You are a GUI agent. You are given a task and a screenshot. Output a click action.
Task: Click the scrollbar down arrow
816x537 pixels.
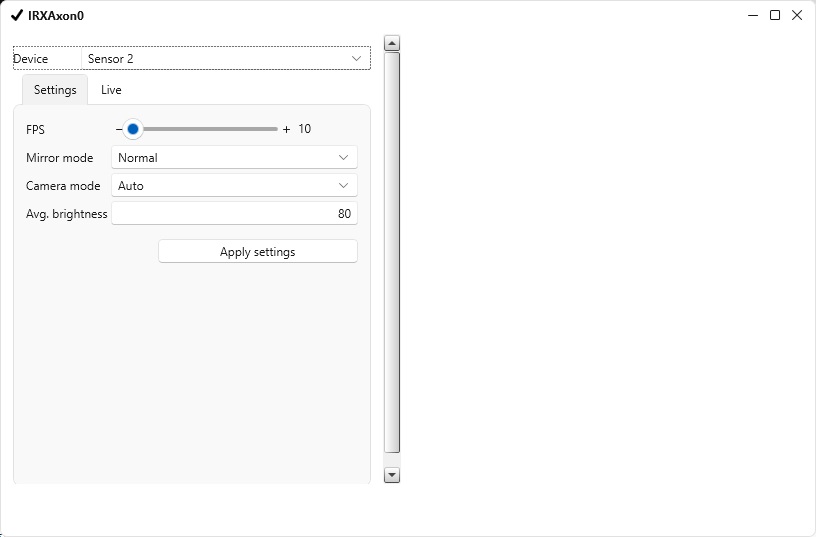click(x=392, y=475)
